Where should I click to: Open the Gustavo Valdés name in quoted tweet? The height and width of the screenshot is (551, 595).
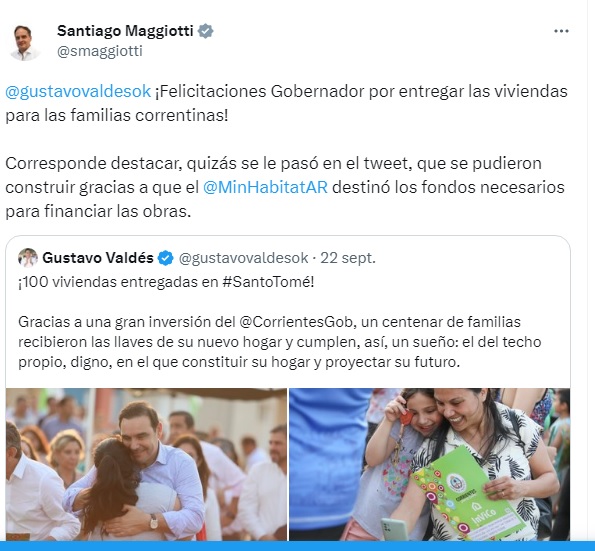[98, 258]
